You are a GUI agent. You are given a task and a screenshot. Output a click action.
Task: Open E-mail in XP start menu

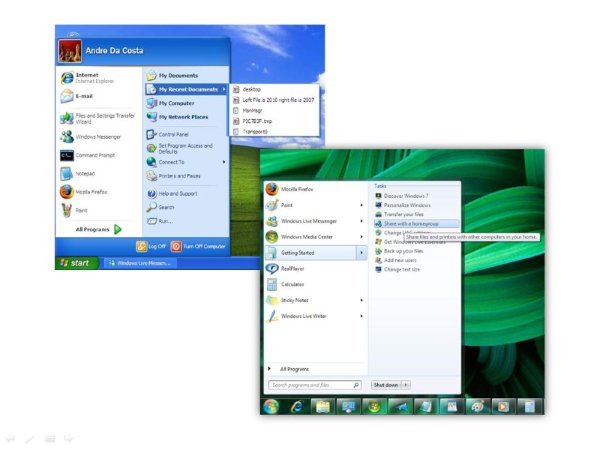point(77,96)
